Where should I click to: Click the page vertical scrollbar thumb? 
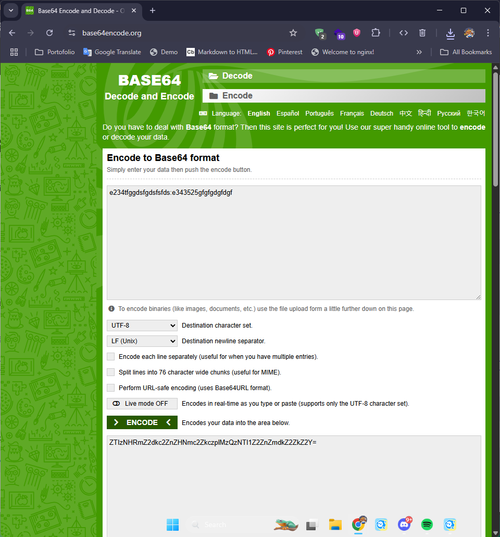click(x=495, y=129)
